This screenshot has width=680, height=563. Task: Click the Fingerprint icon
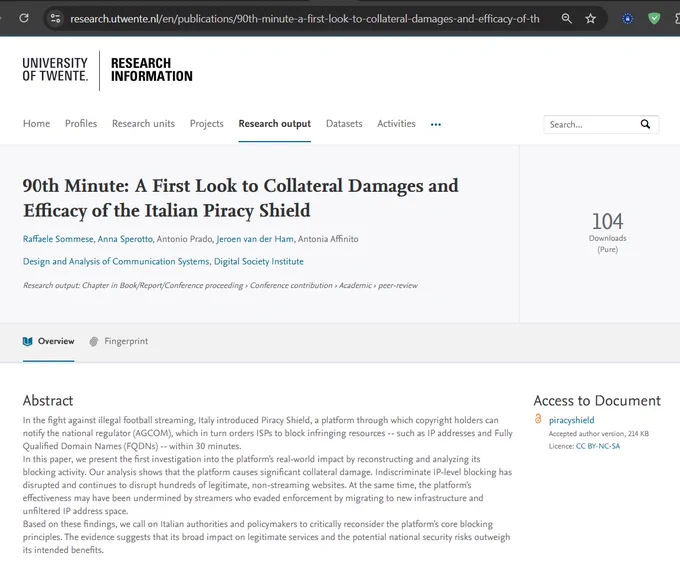[94, 341]
